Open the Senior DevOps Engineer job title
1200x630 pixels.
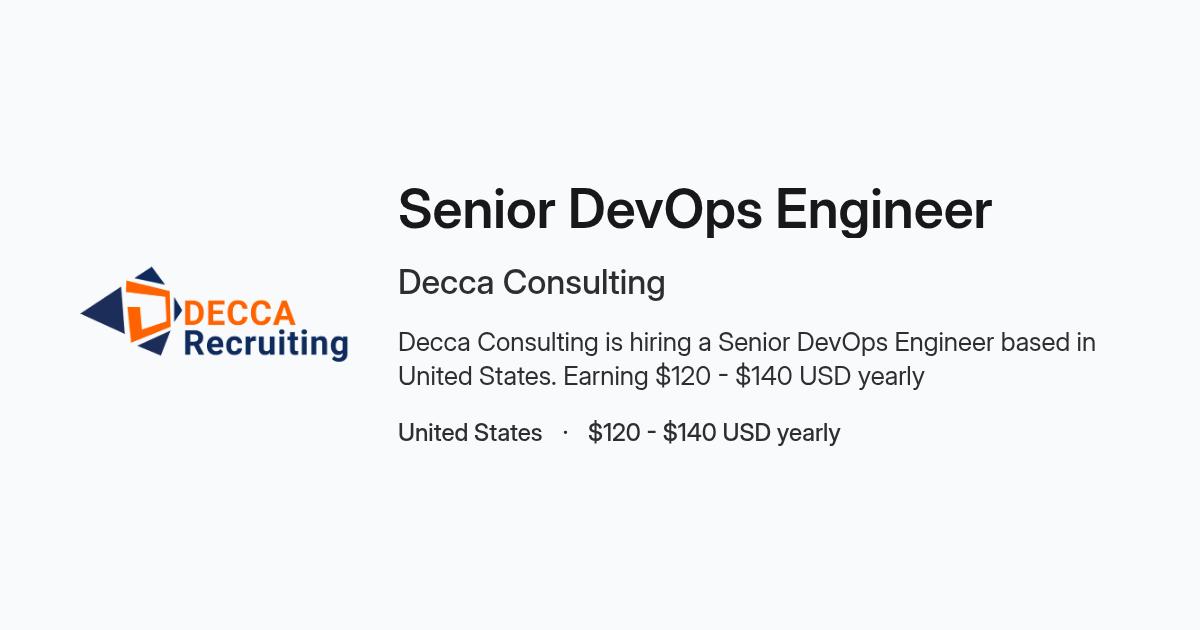tap(695, 210)
